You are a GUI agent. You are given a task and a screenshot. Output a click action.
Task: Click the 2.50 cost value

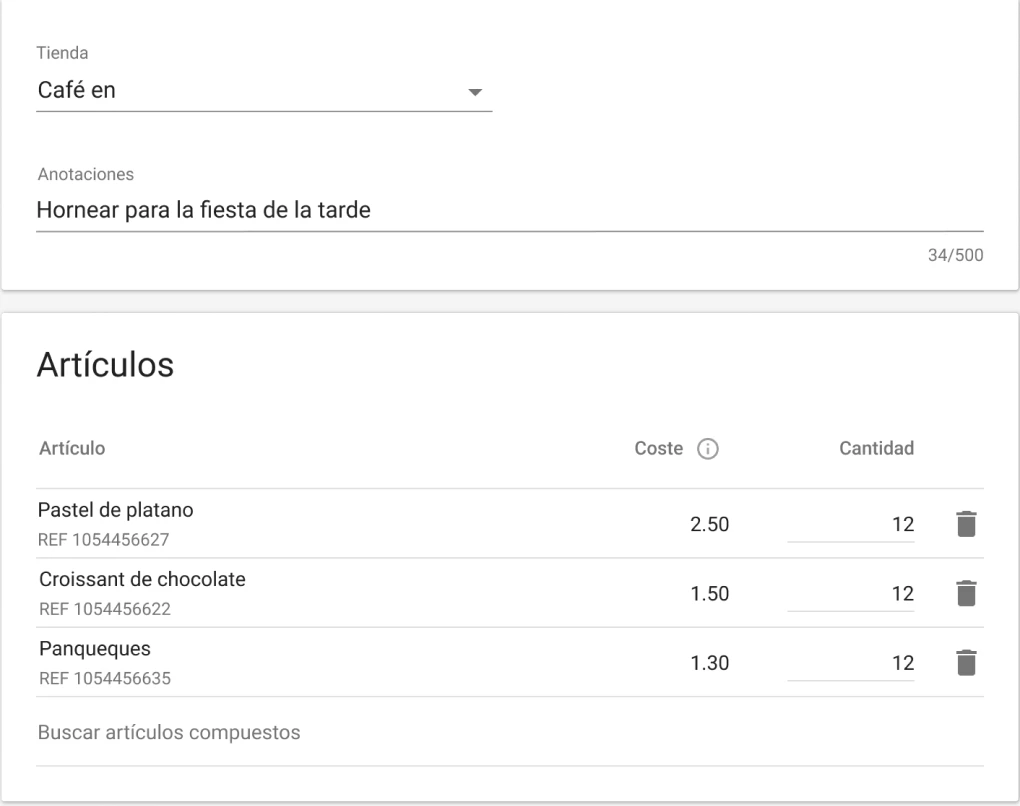710,524
